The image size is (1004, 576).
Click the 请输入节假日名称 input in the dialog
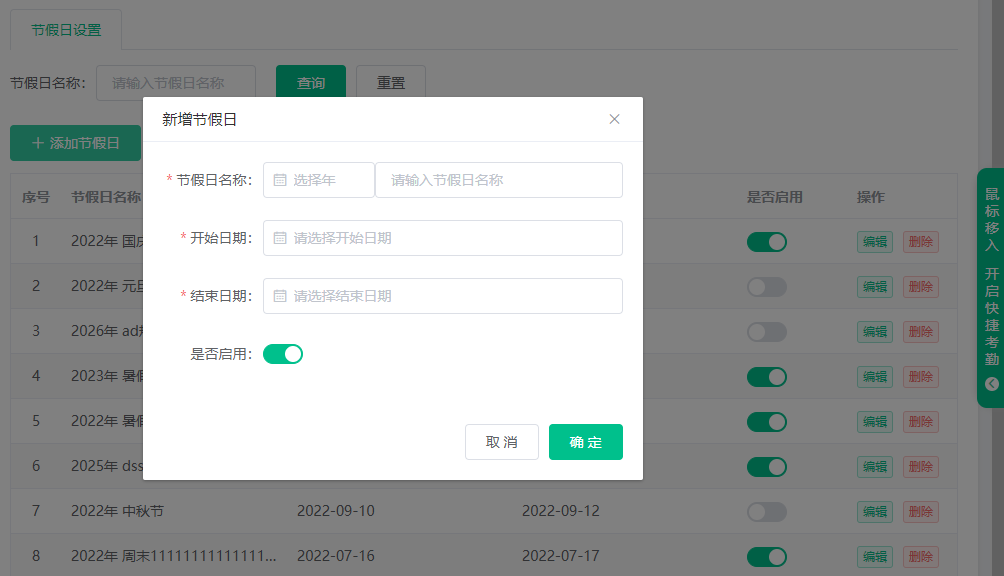[498, 180]
